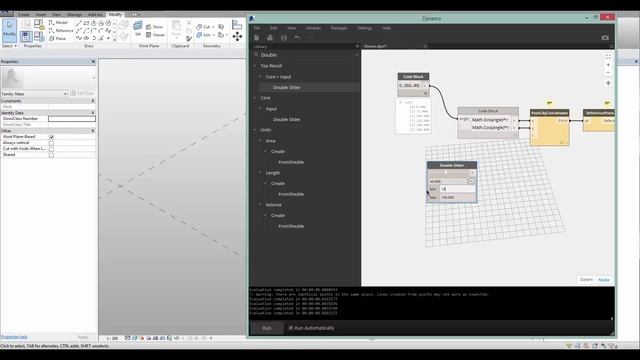The height and width of the screenshot is (360, 640).
Task: Switch canvas to Node navigation mode
Action: pos(604,280)
